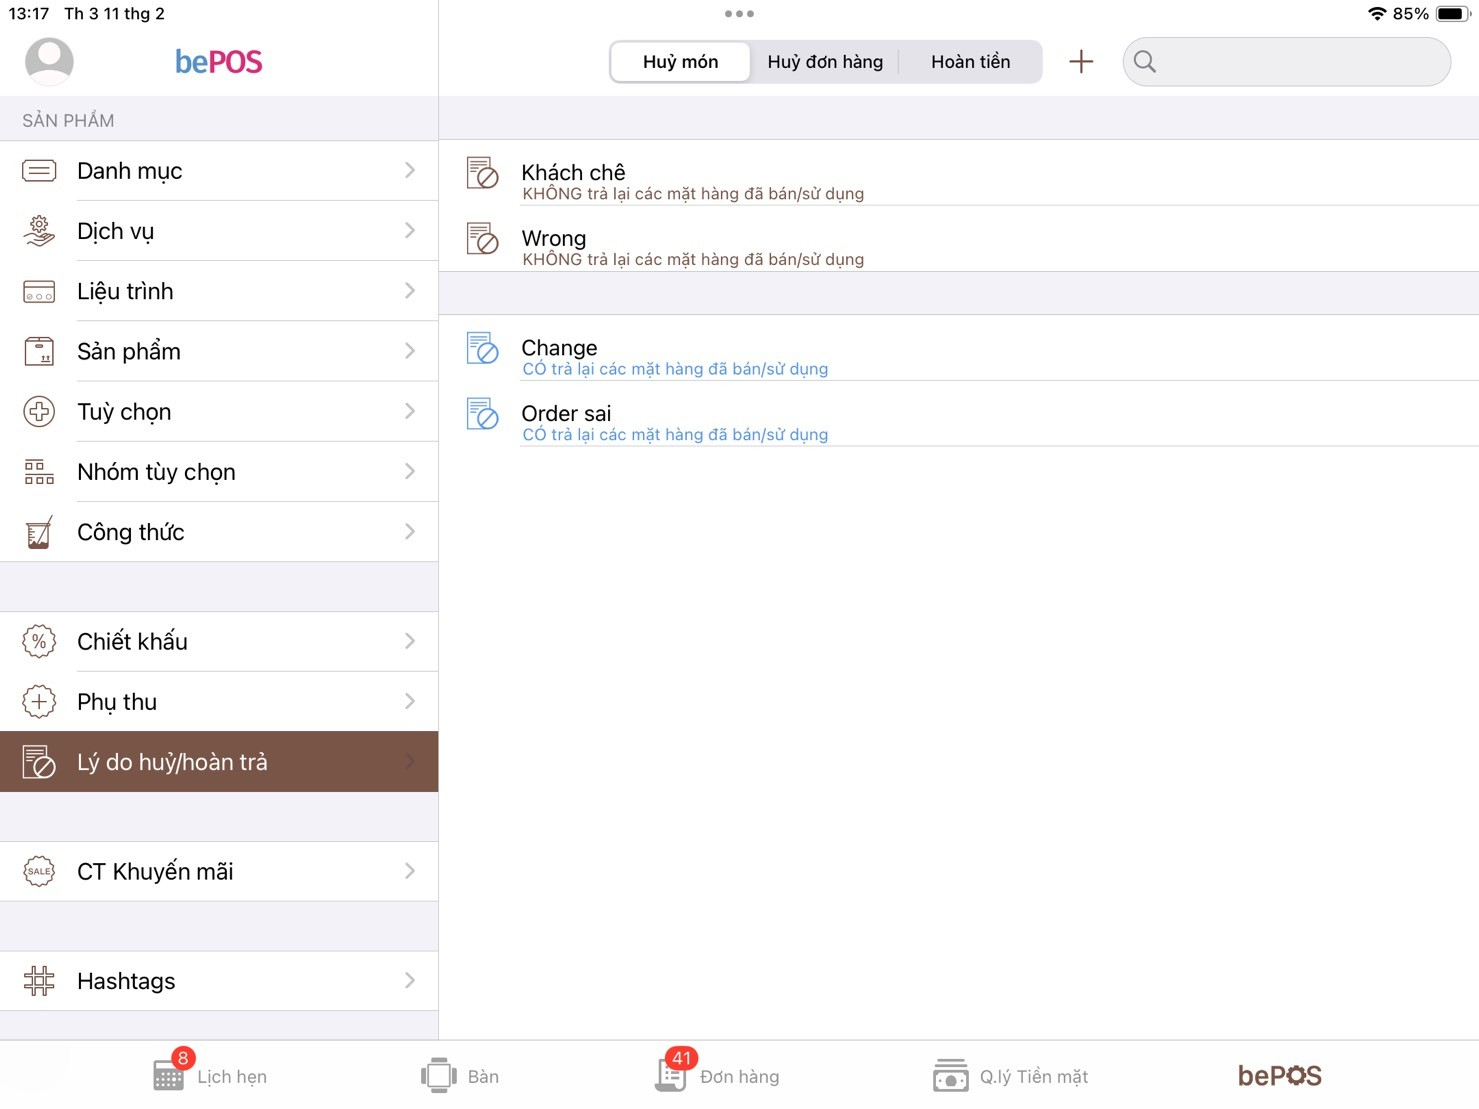Click the search input field

point(1300,62)
